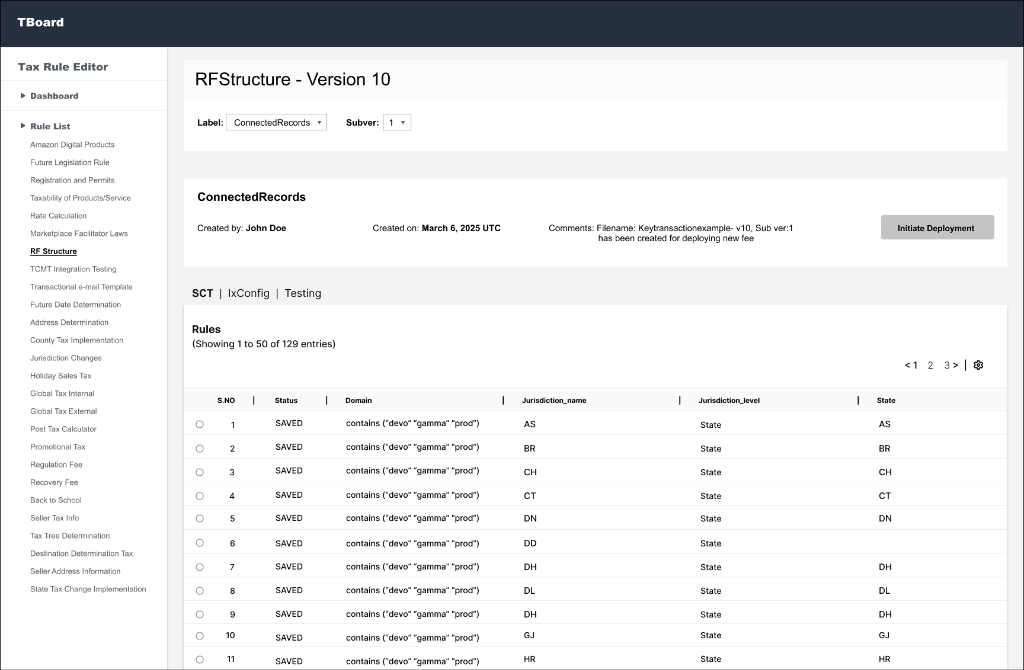1024x670 pixels.
Task: Switch to the IxConfig tab
Action: pos(248,293)
